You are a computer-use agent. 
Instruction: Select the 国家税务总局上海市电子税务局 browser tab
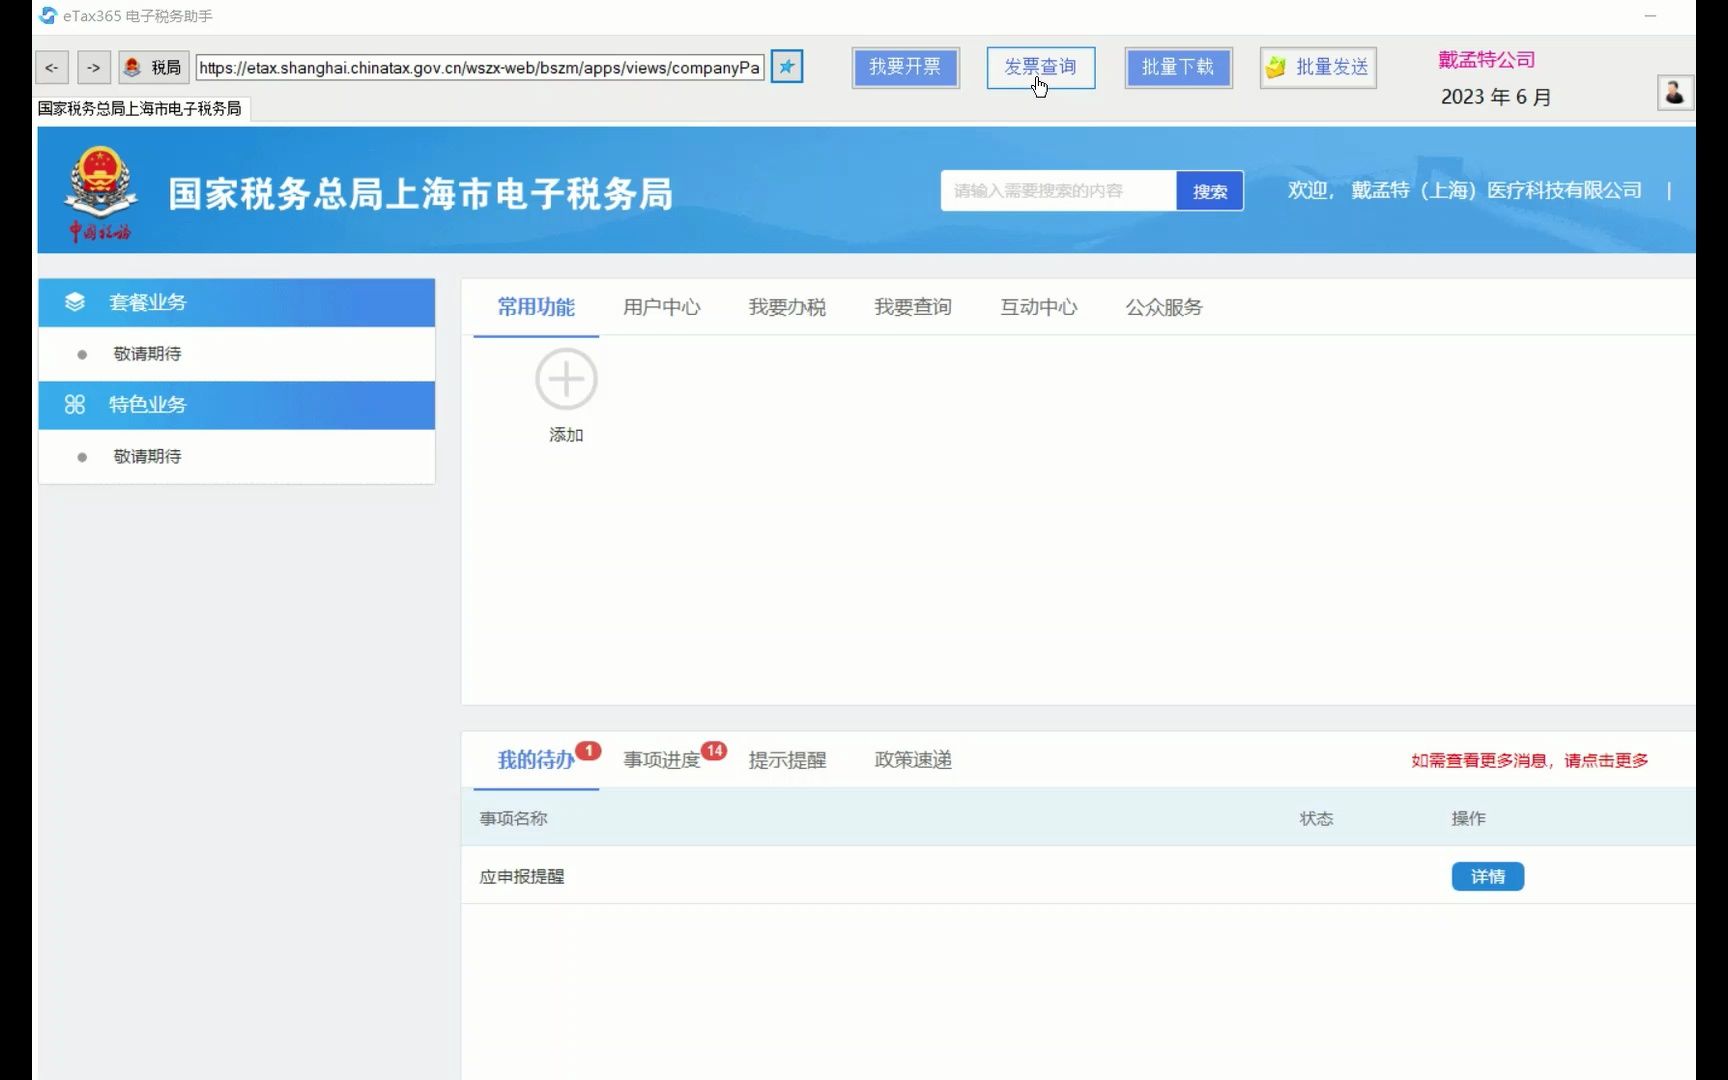point(140,108)
